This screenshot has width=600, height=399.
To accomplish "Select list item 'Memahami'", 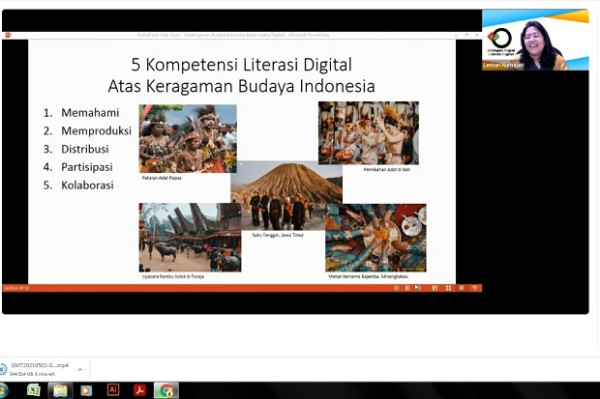I will [90, 112].
